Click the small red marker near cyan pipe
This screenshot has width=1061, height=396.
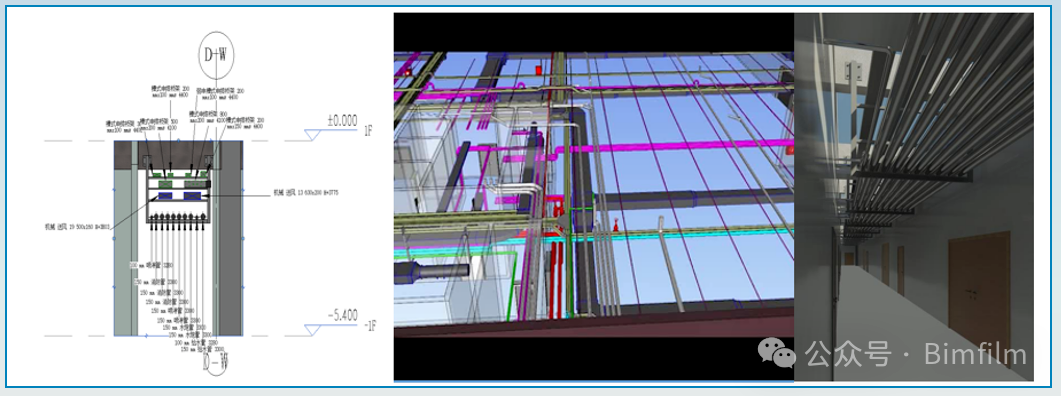click(x=616, y=225)
